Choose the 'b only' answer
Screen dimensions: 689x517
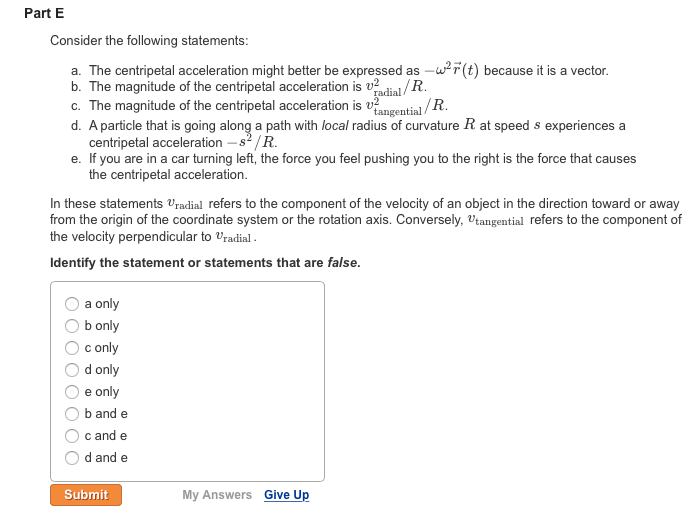[x=73, y=326]
